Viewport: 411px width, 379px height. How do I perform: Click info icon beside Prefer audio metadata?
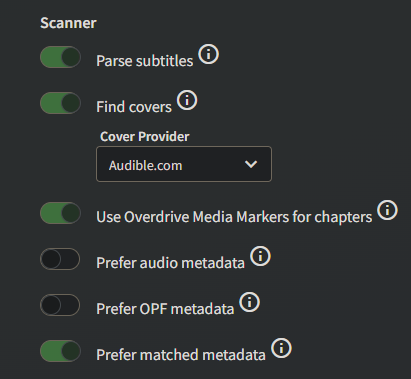coord(260,256)
